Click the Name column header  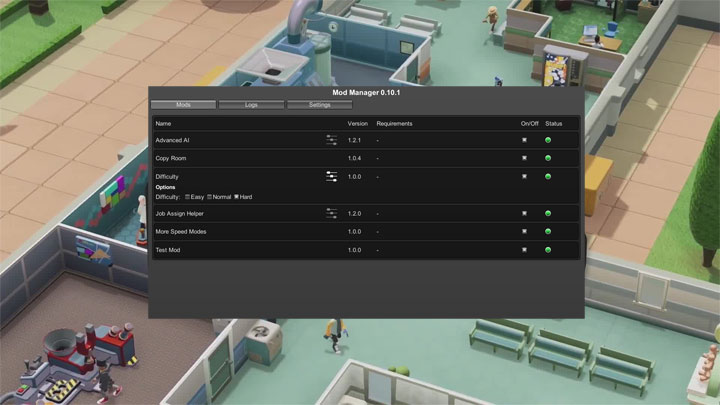click(x=163, y=124)
